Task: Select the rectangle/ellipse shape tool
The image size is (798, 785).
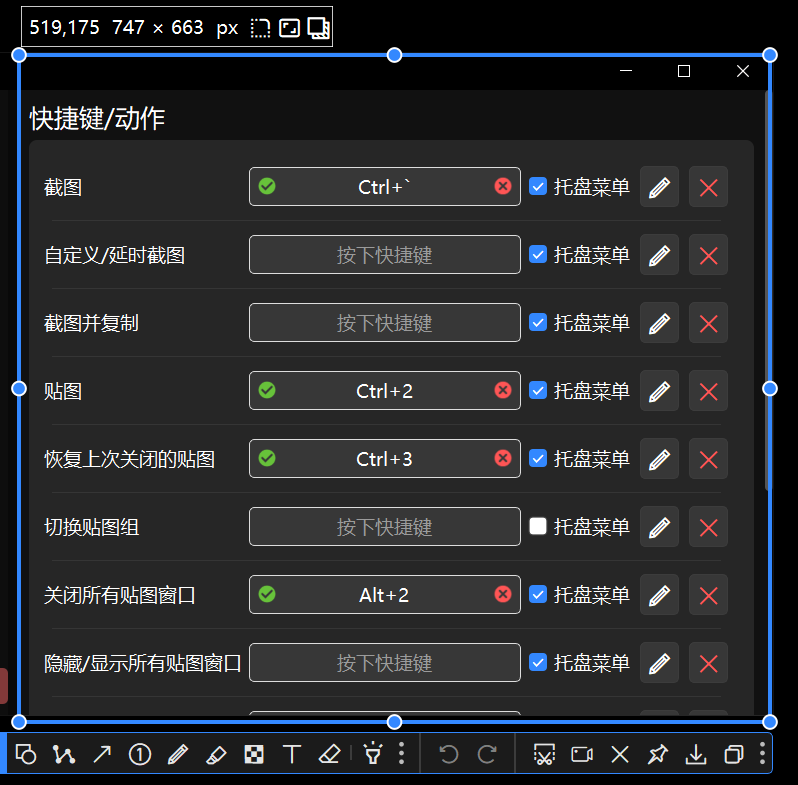Action: [26, 754]
